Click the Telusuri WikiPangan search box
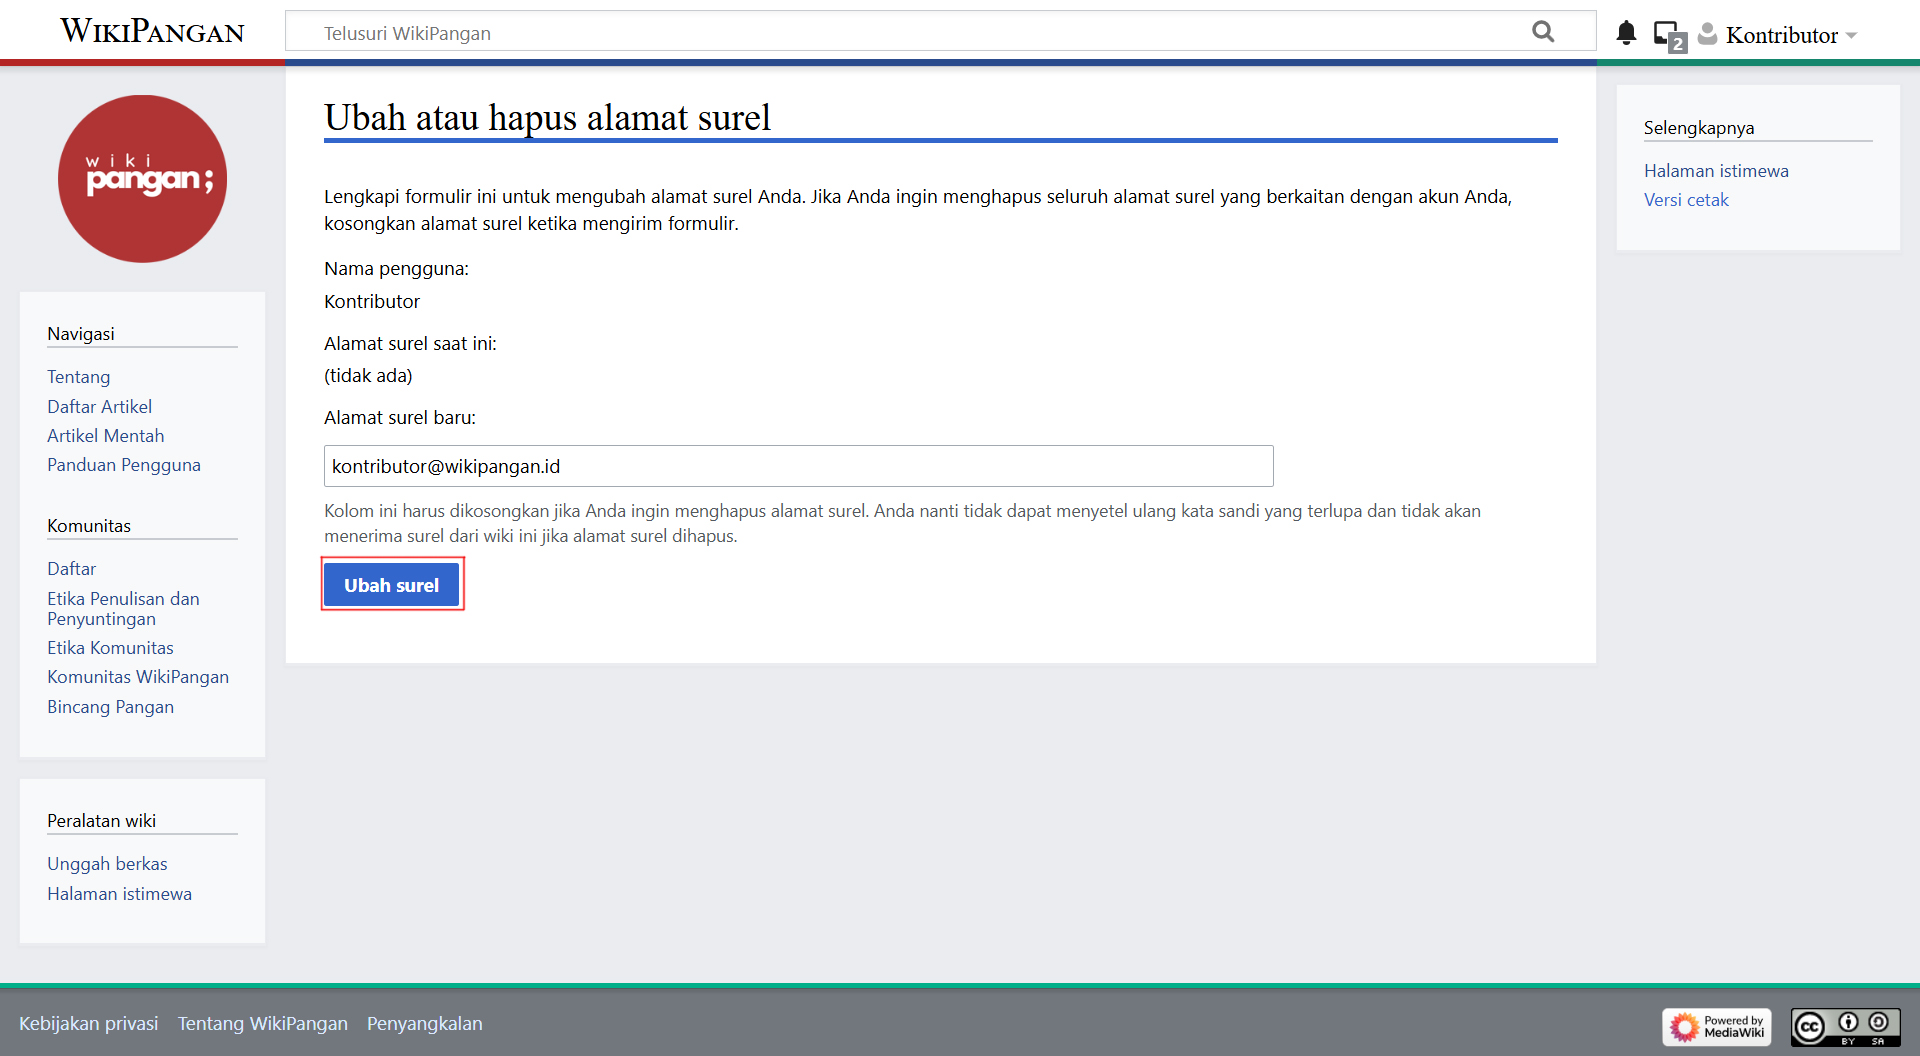 (x=920, y=33)
